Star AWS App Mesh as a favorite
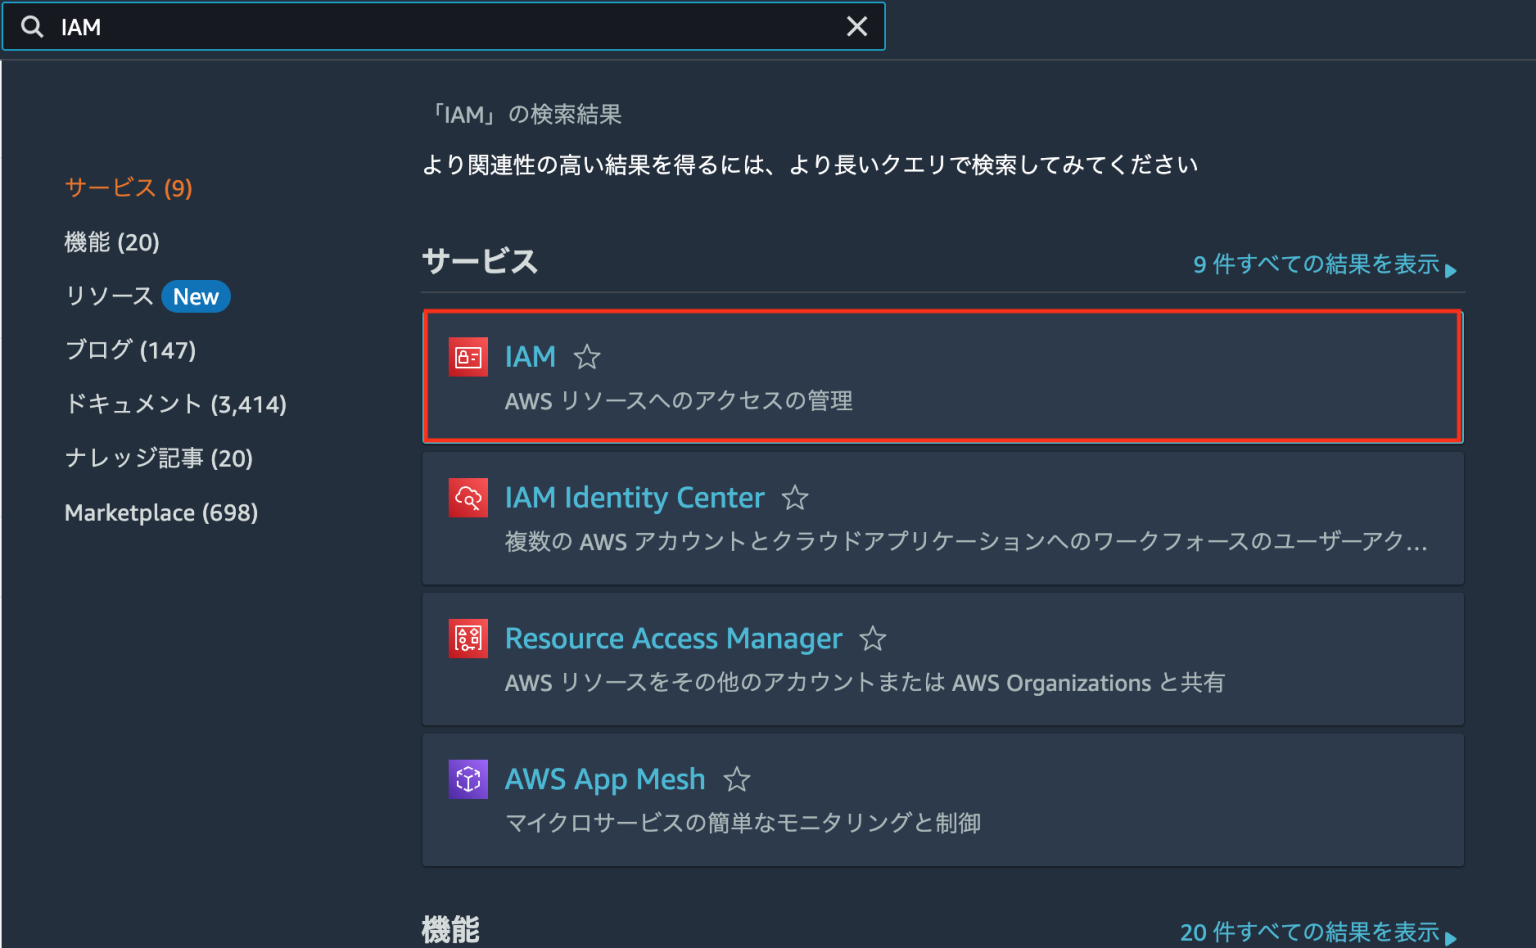1536x948 pixels. pos(737,779)
